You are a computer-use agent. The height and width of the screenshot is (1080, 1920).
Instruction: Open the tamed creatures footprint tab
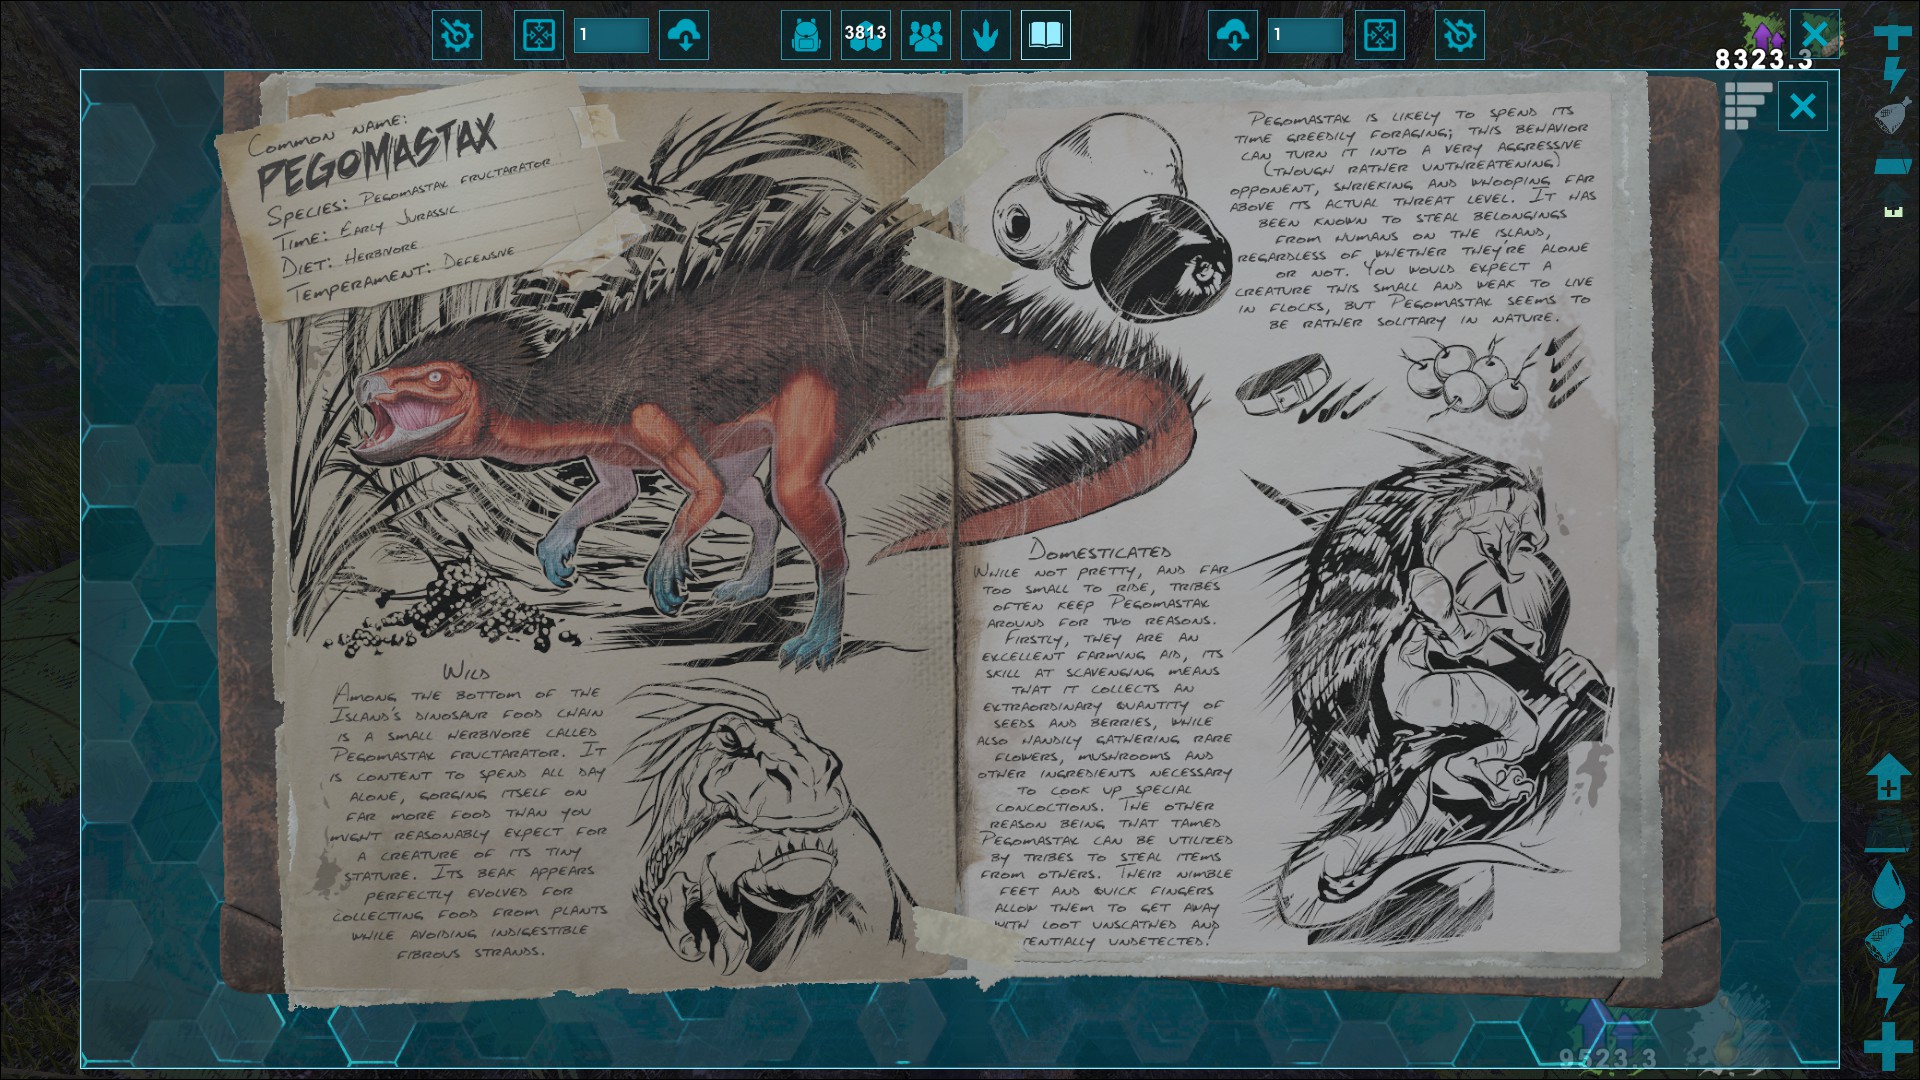click(985, 36)
